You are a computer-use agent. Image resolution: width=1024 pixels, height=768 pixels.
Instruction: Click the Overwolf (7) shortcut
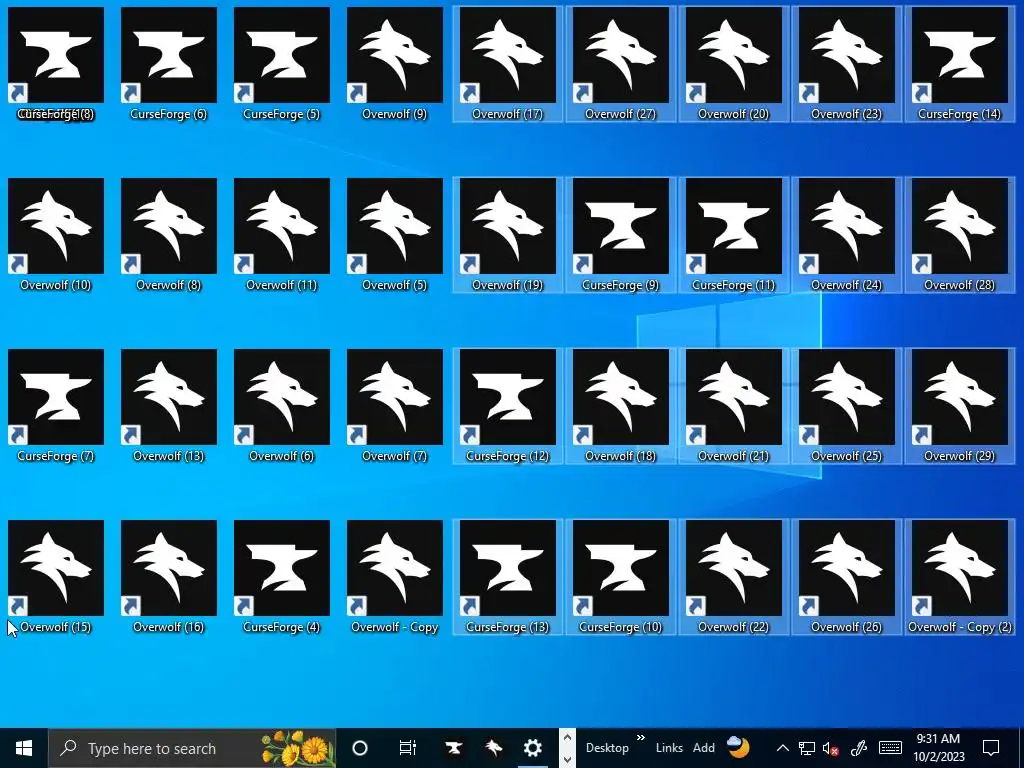pos(394,406)
